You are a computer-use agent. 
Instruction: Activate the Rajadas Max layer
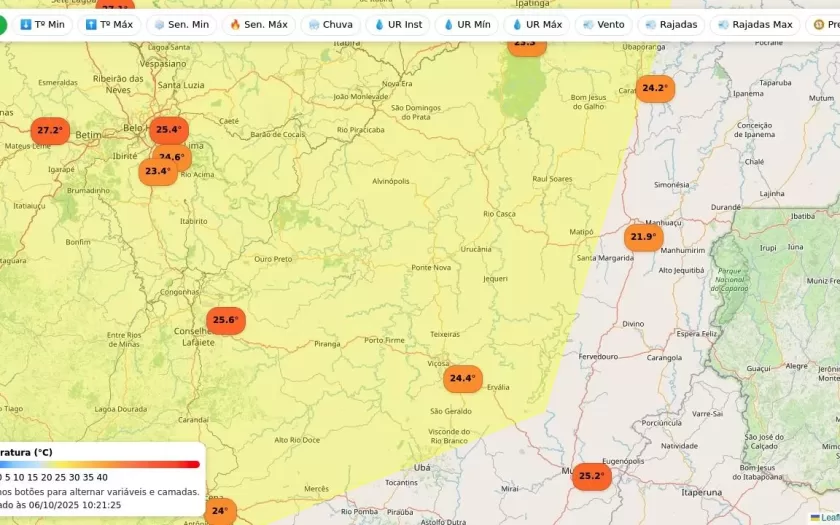[x=754, y=25]
